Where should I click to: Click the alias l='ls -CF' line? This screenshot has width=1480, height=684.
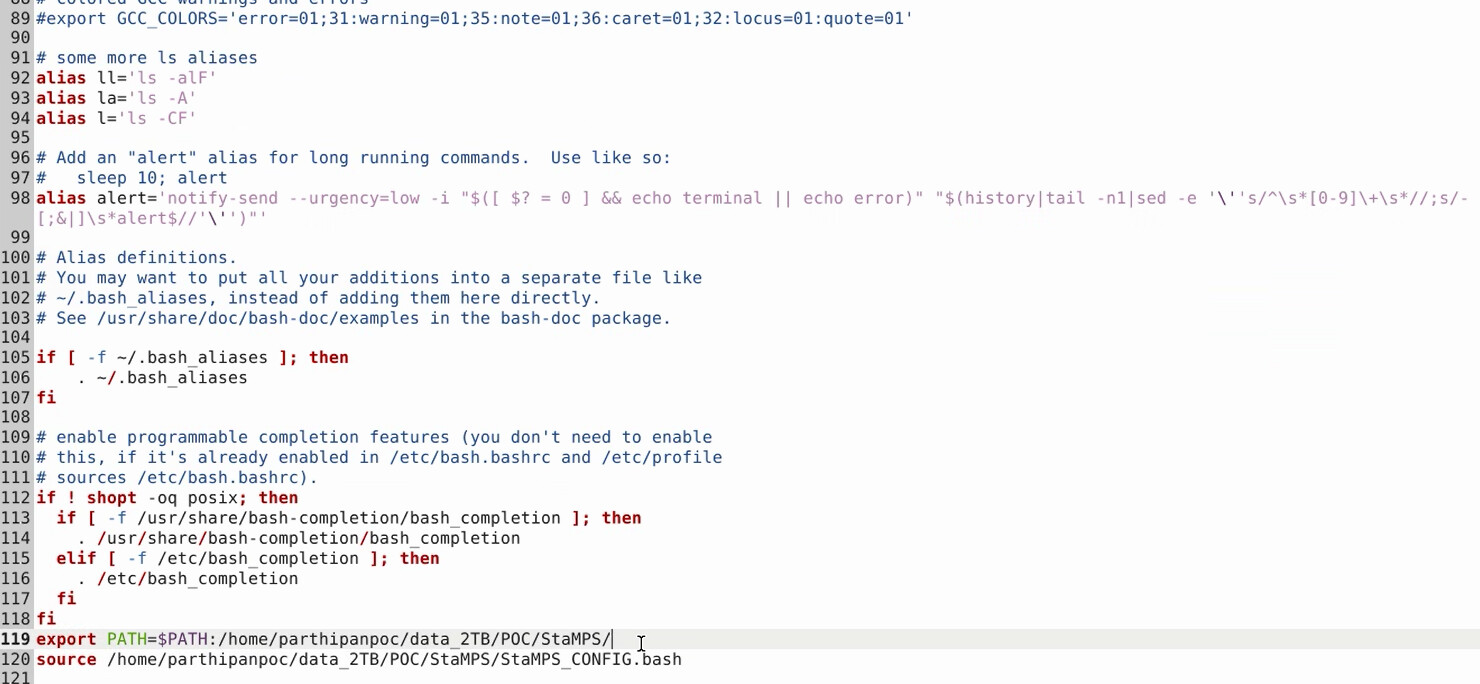point(116,118)
